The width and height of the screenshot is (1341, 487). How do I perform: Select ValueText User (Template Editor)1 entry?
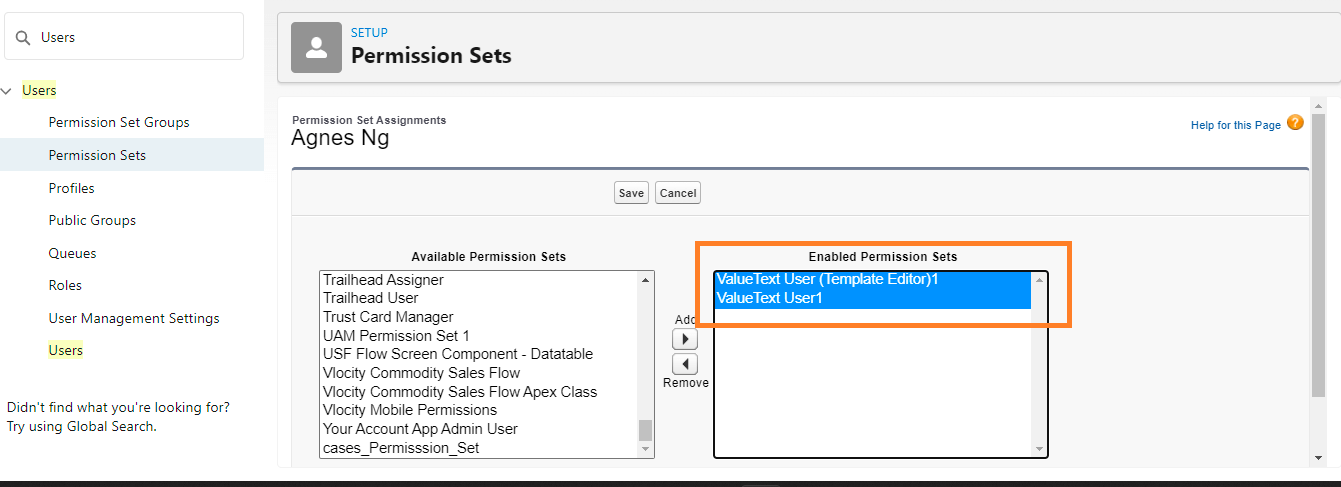[x=873, y=280]
